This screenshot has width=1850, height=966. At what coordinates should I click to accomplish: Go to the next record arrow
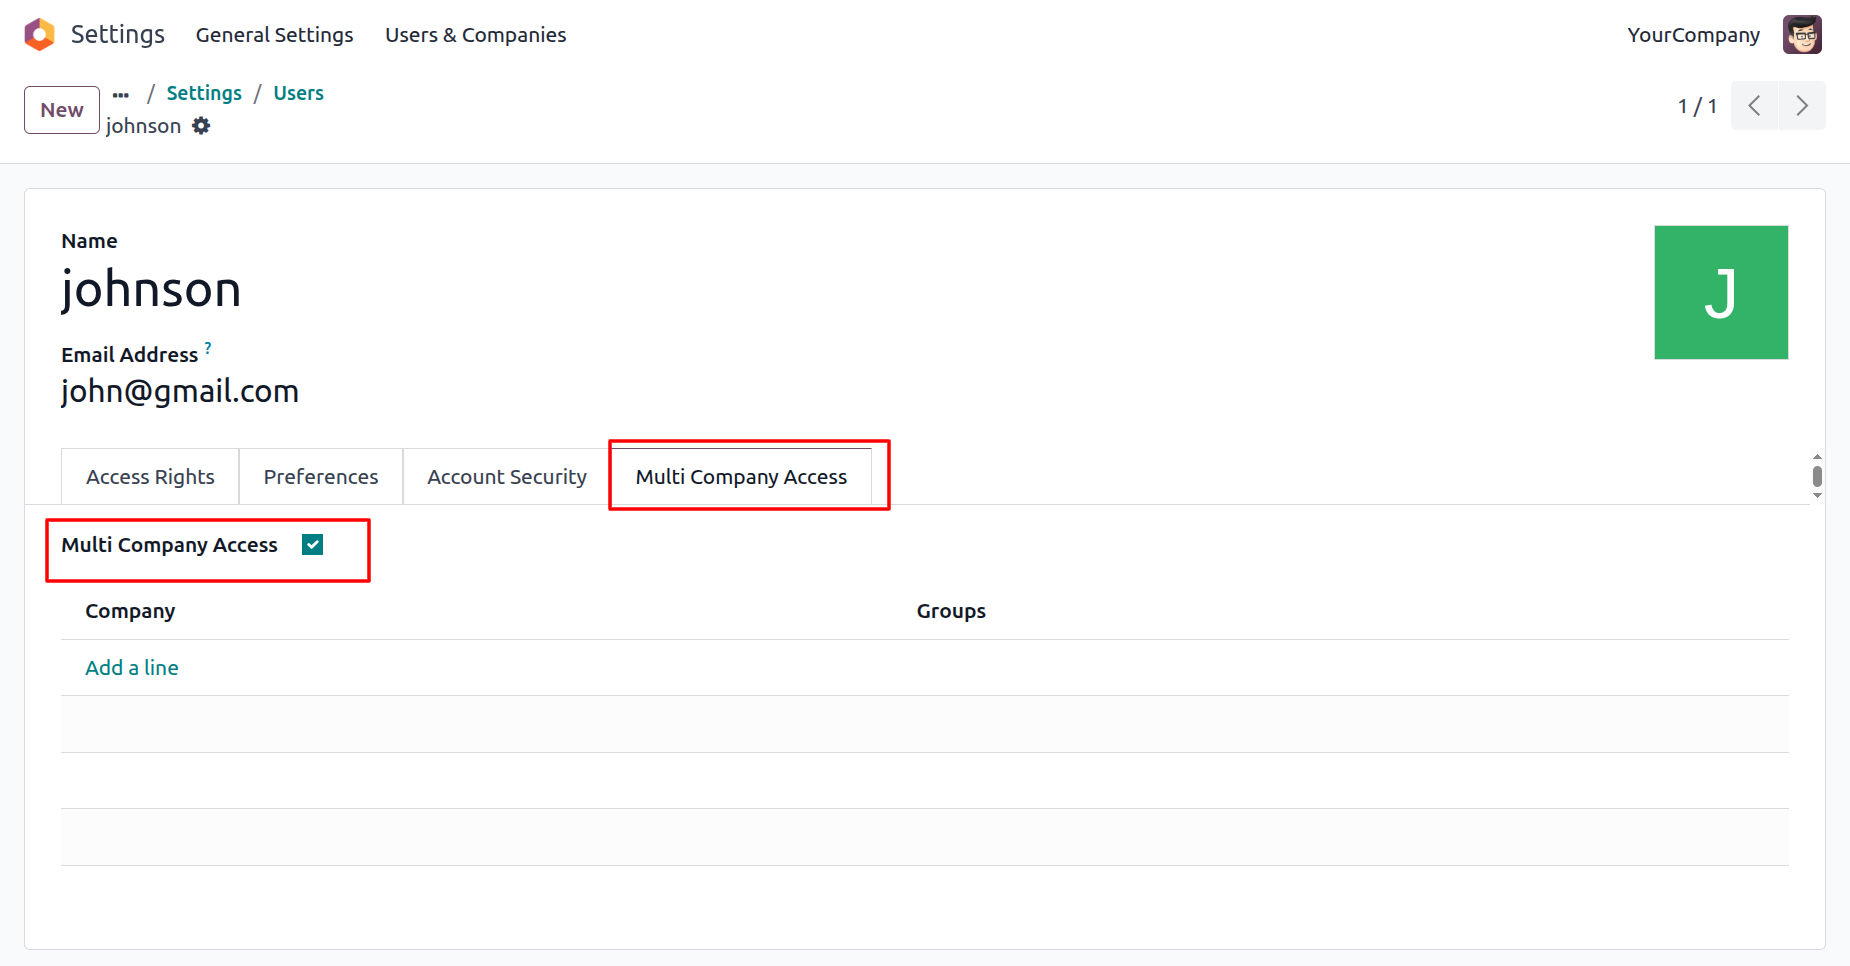coord(1802,106)
